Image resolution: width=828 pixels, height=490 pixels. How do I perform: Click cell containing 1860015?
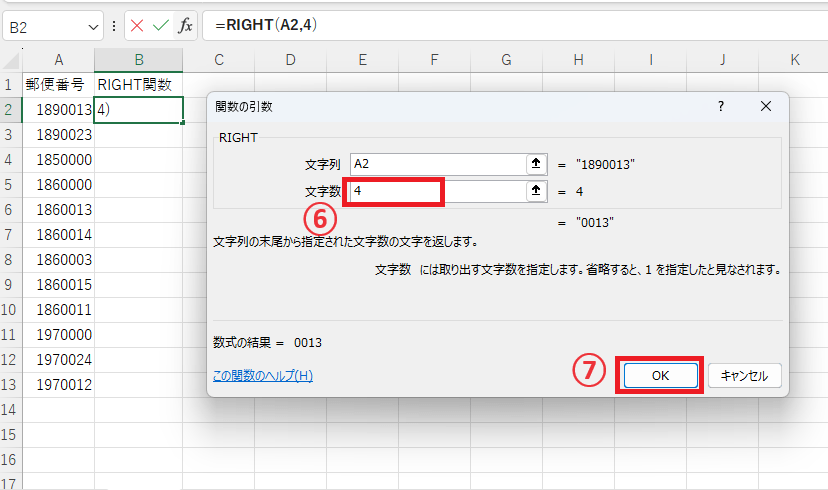point(59,285)
